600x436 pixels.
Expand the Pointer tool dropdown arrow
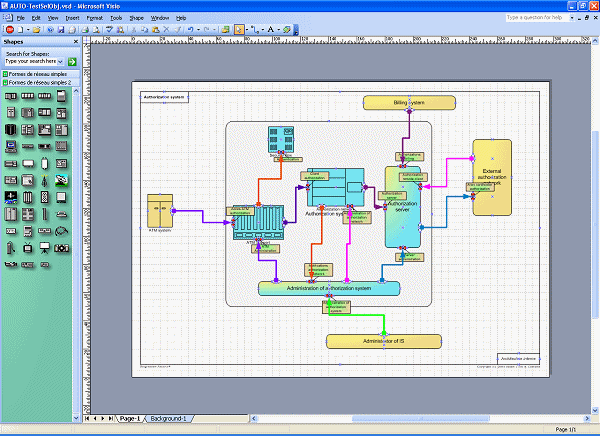tap(247, 29)
